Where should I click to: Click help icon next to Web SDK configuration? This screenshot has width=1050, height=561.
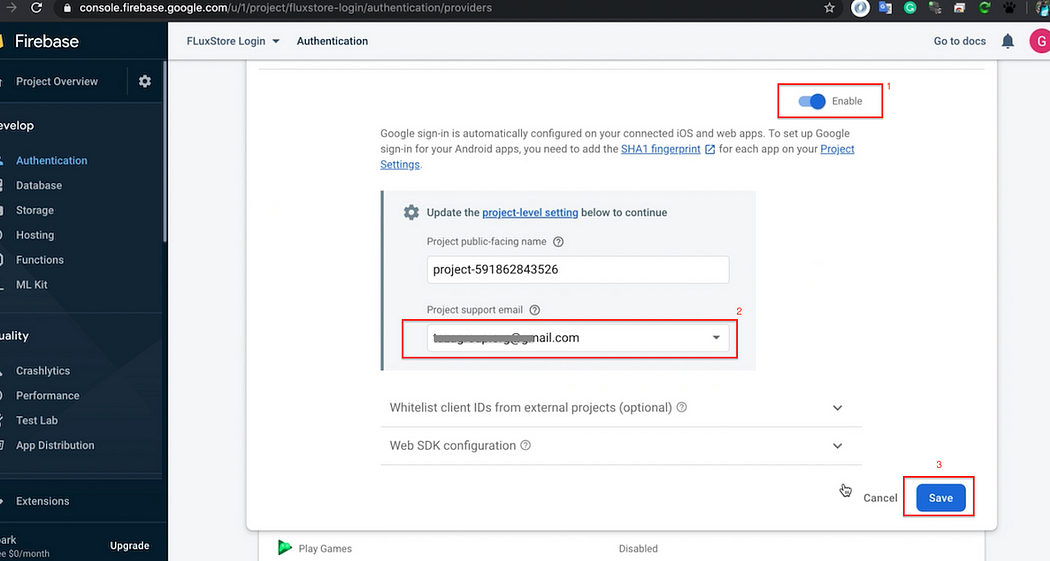click(525, 446)
